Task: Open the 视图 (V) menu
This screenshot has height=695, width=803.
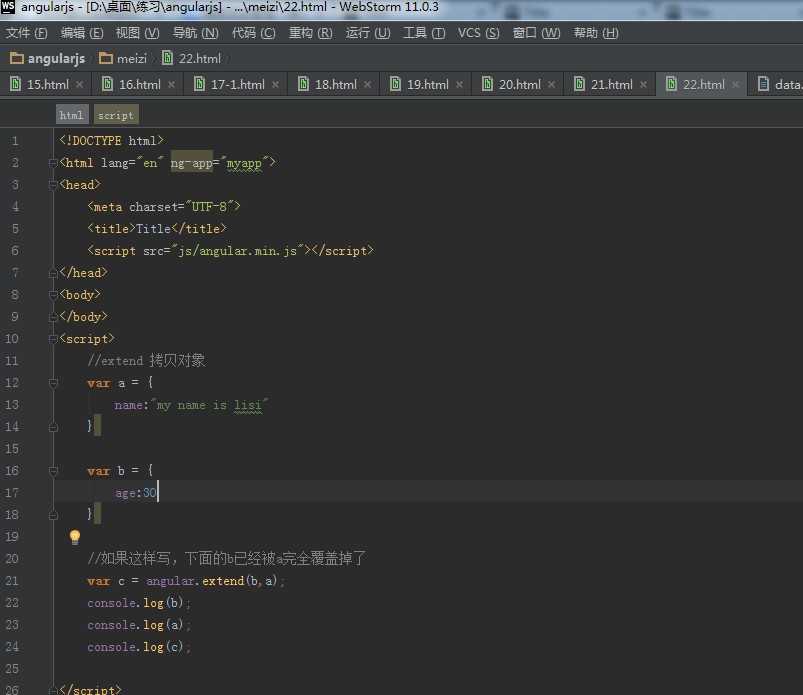Action: [137, 33]
